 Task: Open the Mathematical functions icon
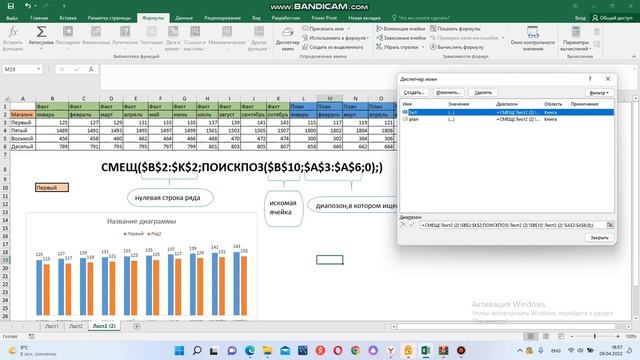pyautogui.click(x=227, y=32)
